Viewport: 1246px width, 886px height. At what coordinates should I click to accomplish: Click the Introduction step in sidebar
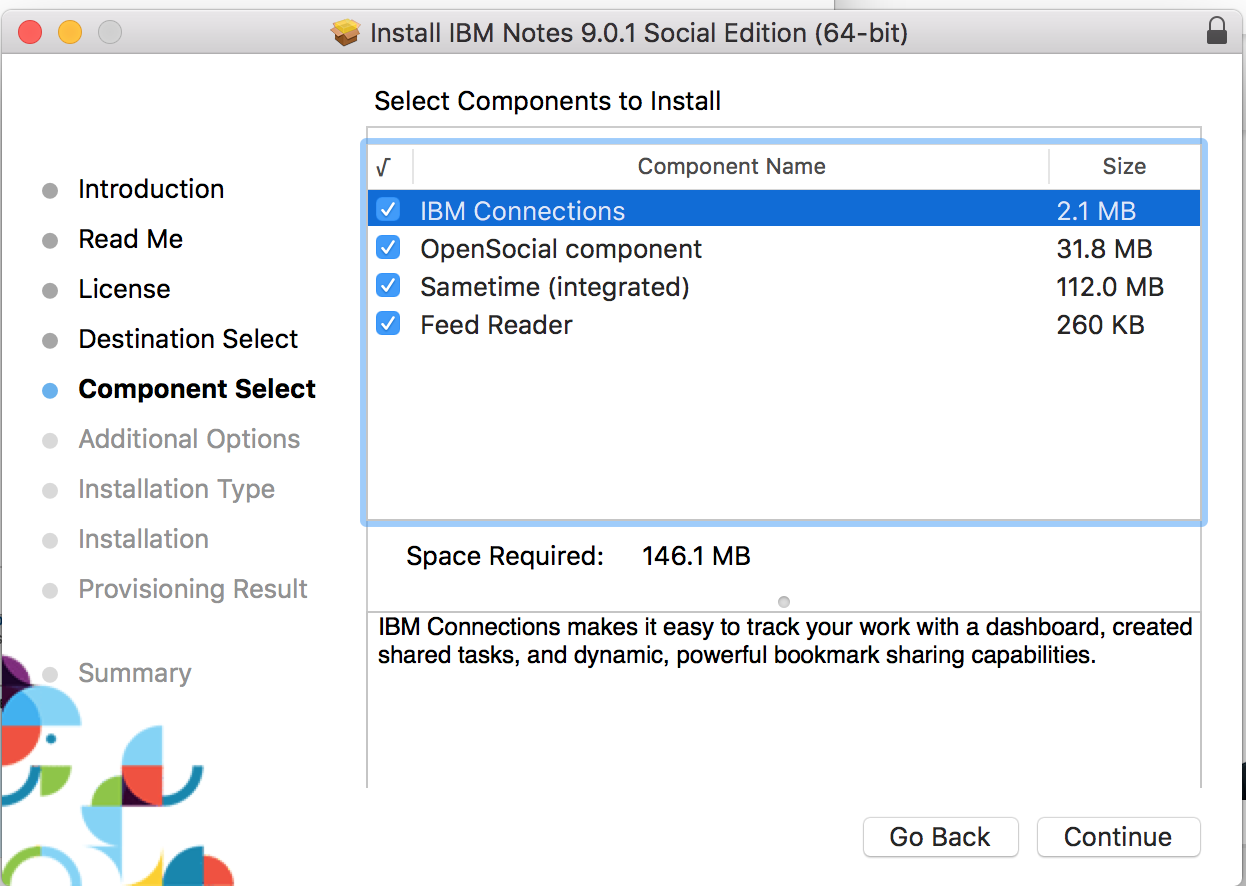151,189
